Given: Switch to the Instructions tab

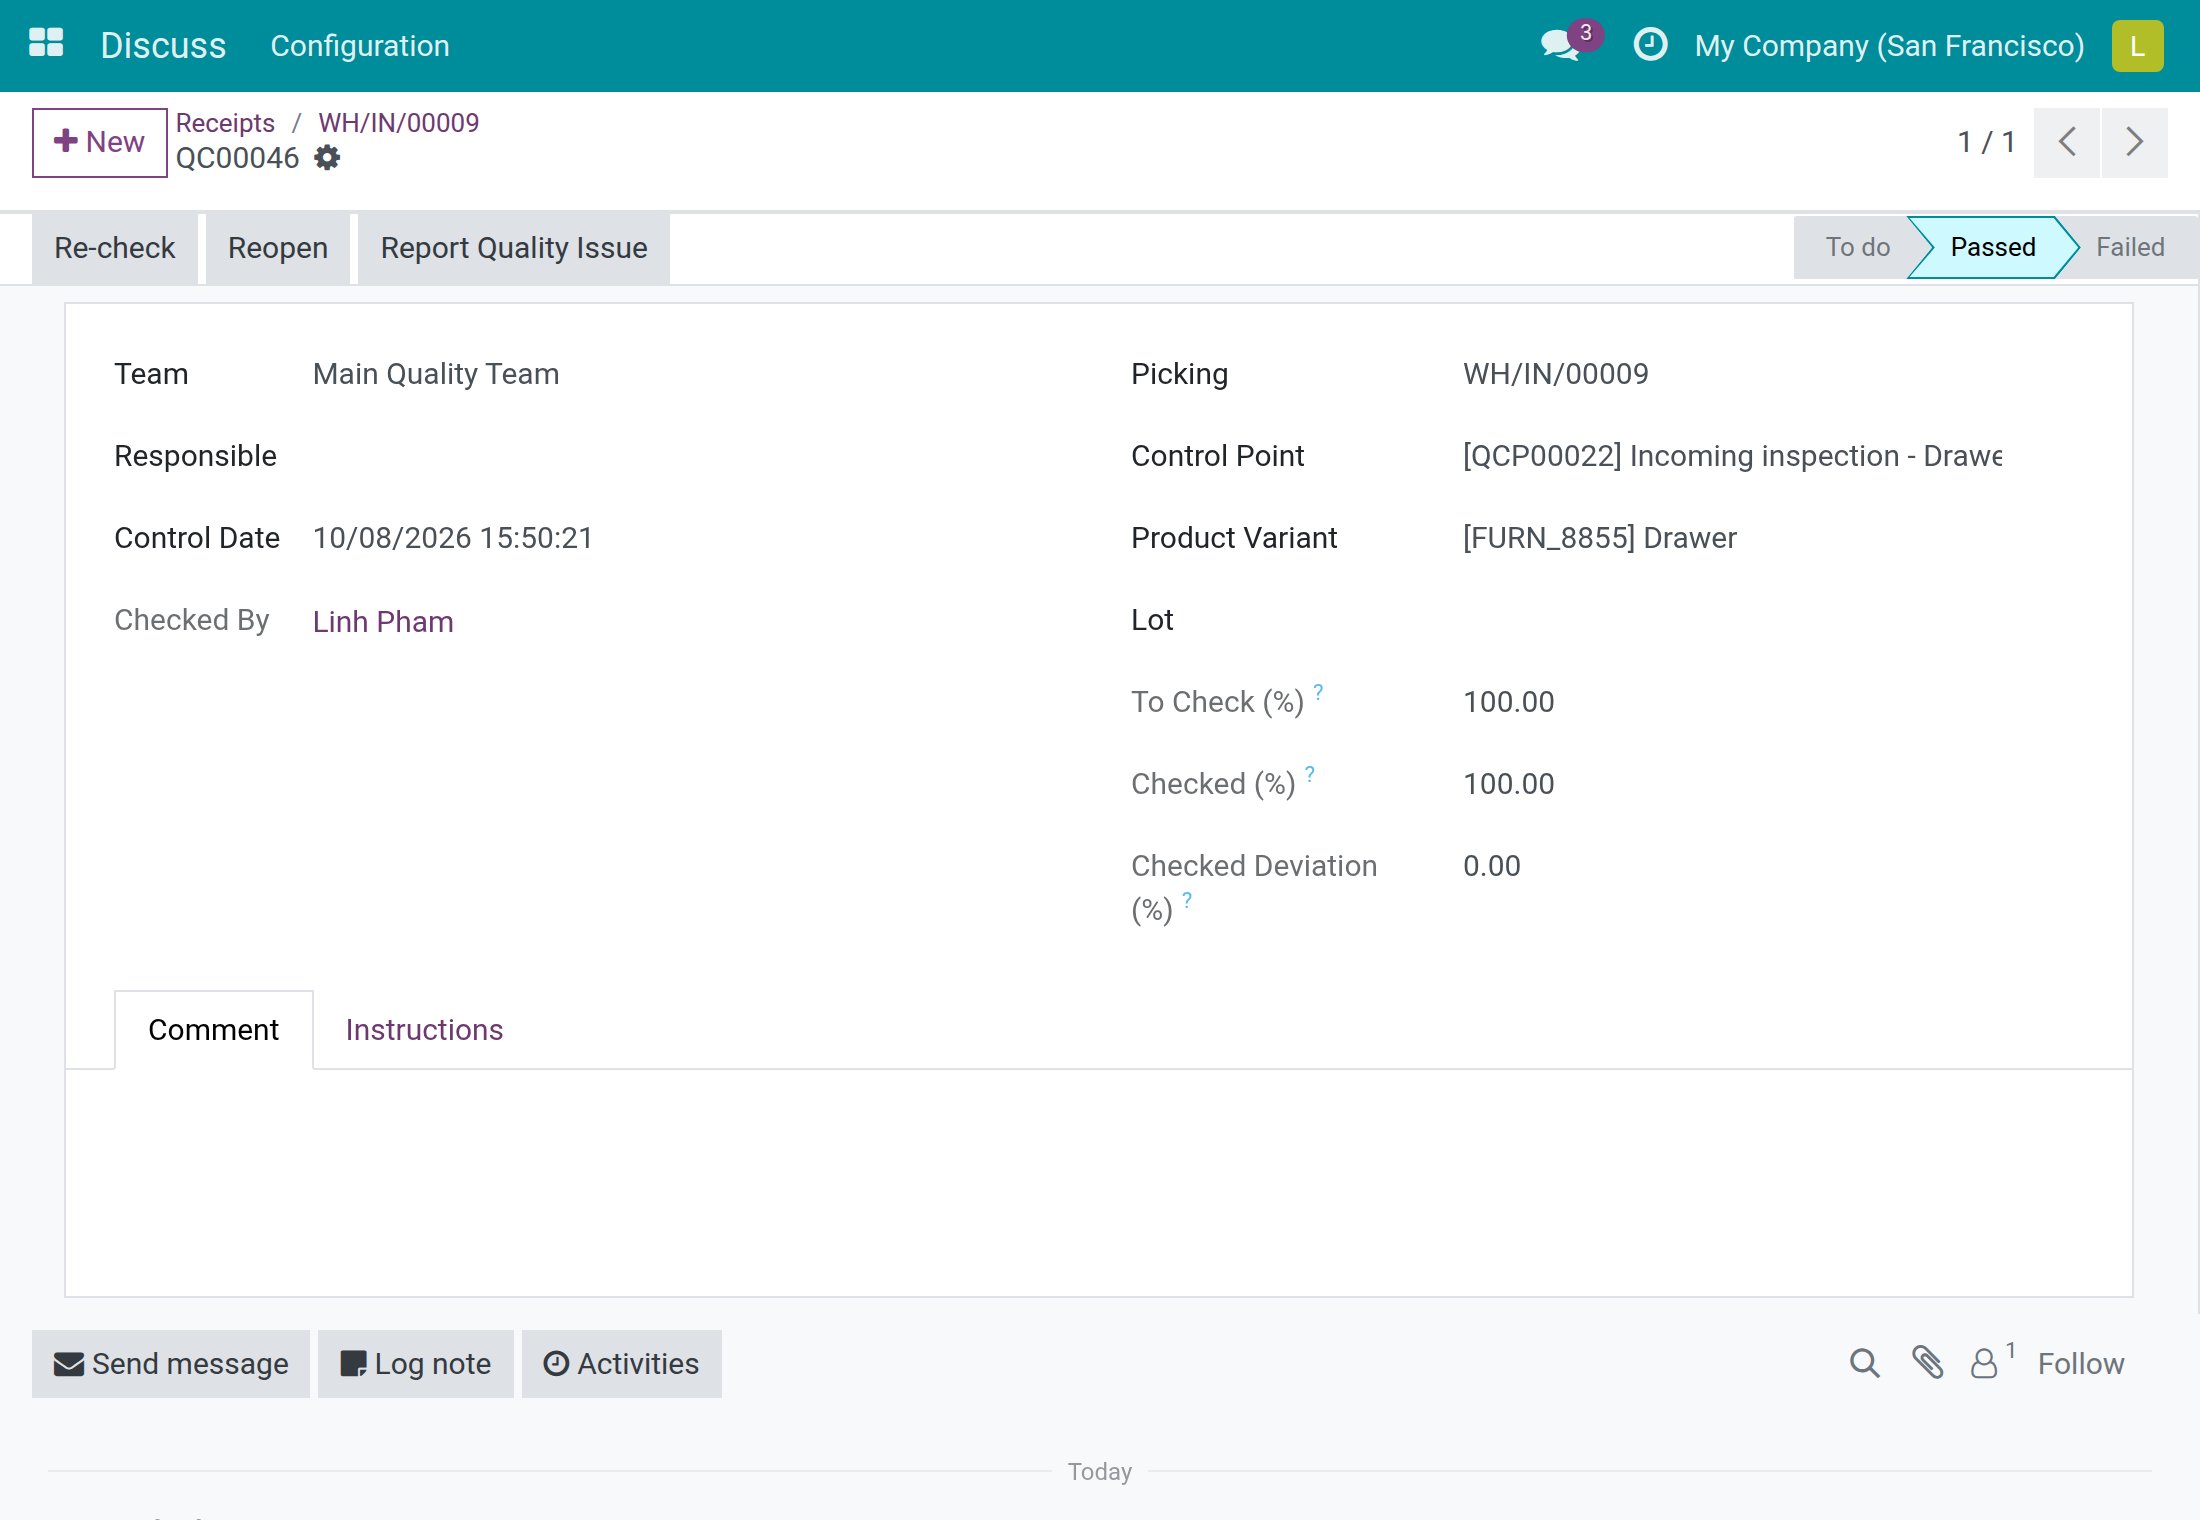Looking at the screenshot, I should coord(424,1030).
